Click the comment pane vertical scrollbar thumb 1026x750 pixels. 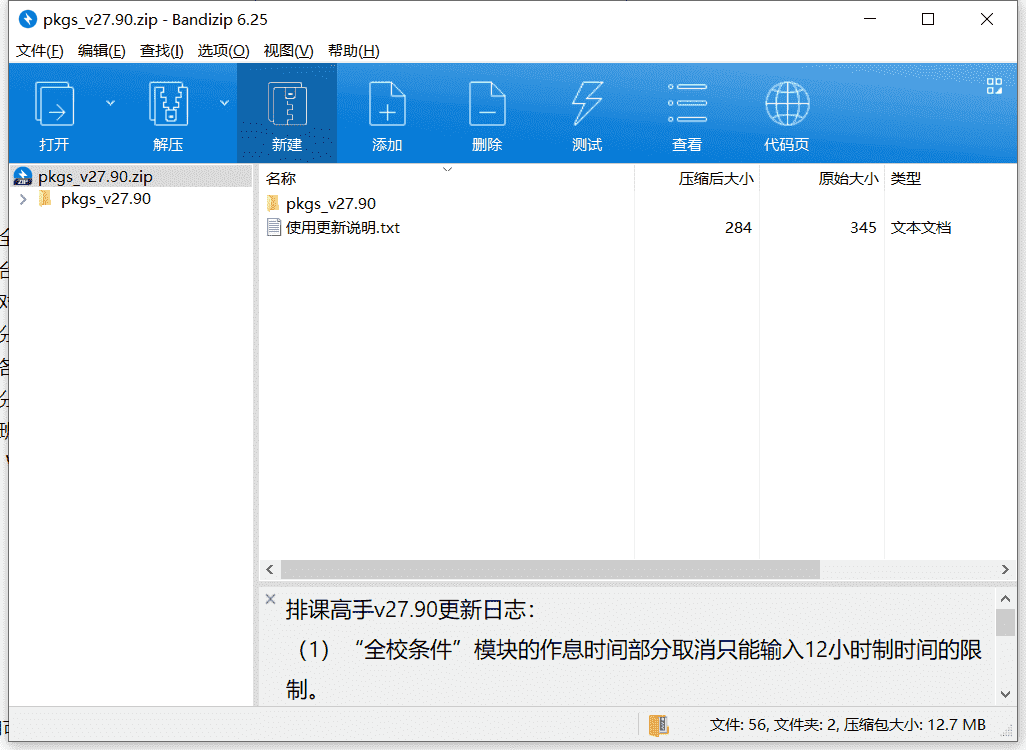1006,622
